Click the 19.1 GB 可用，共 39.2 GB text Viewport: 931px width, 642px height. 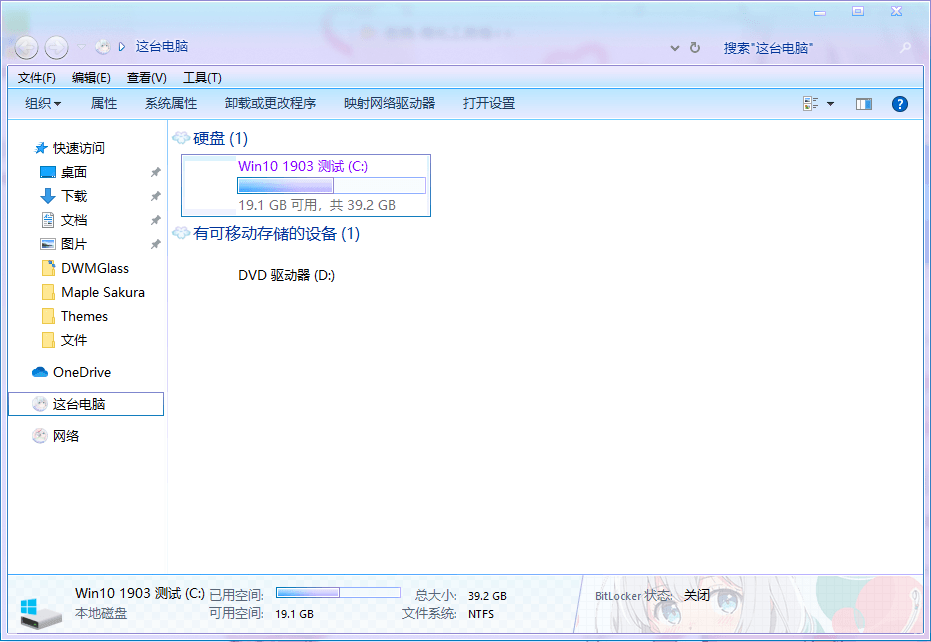pos(316,205)
